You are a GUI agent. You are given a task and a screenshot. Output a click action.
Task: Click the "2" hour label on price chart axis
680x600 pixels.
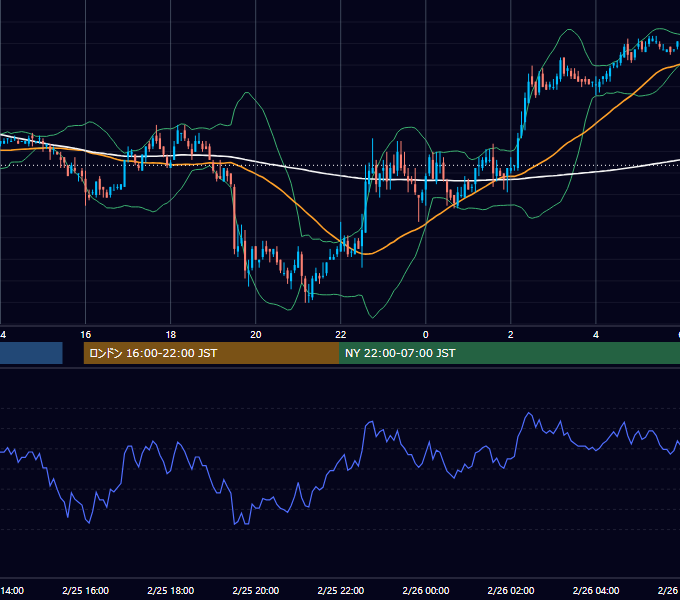tap(510, 335)
